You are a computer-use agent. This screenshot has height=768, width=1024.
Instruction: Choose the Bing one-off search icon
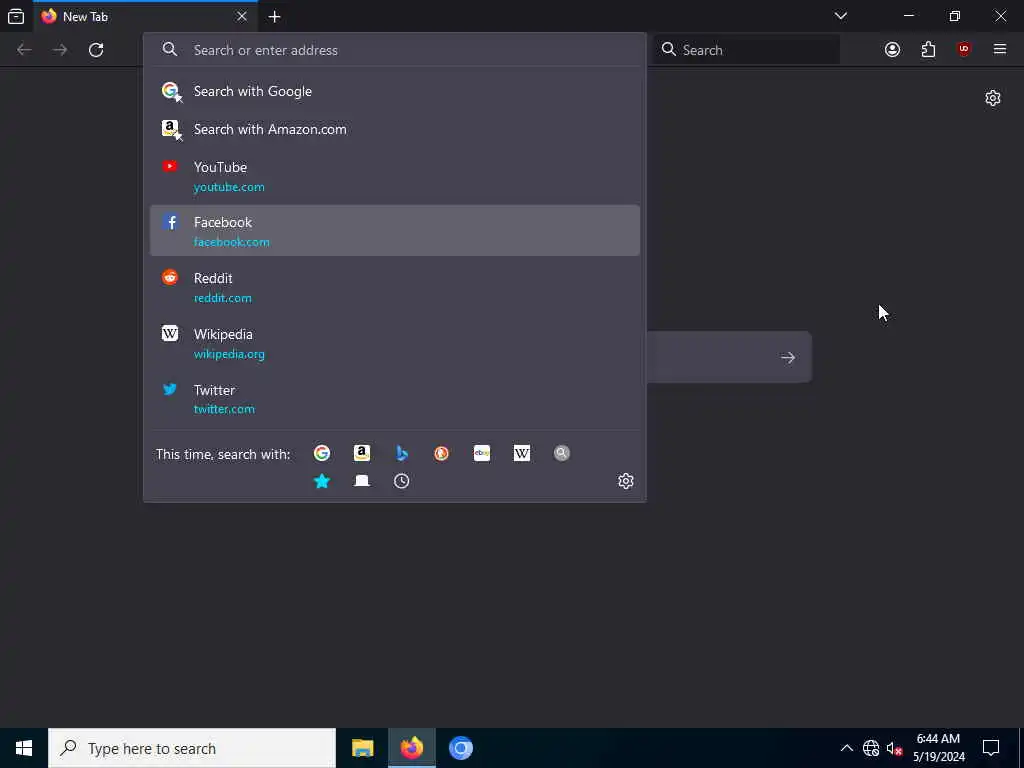402,453
